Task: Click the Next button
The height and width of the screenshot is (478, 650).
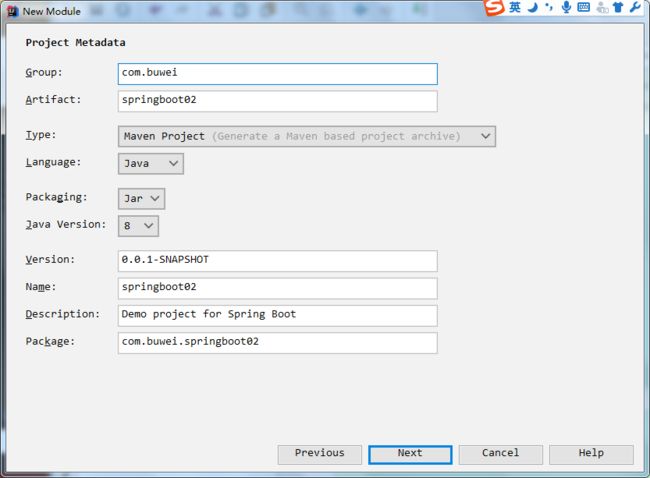Action: [x=410, y=454]
